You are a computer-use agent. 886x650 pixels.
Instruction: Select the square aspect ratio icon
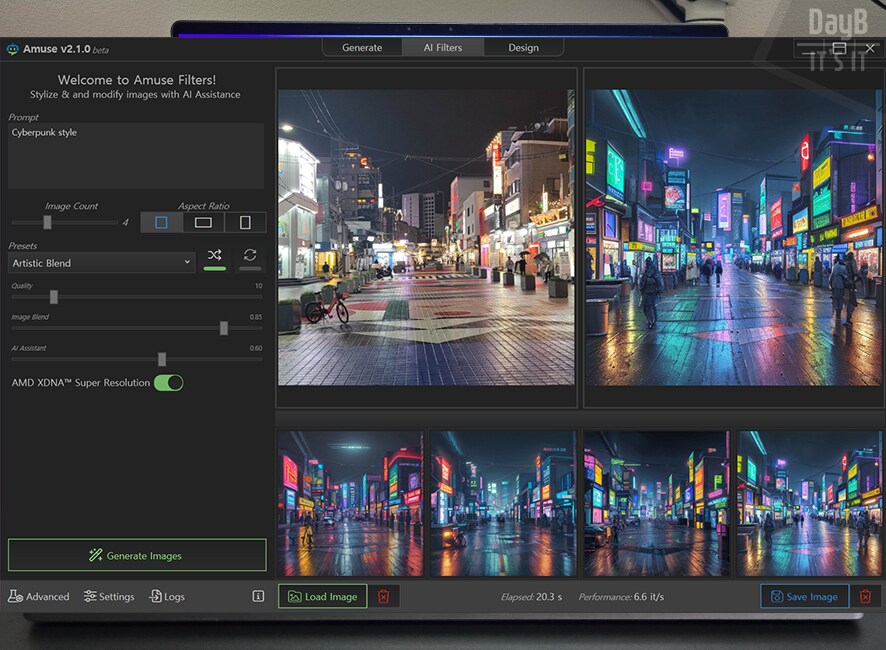(161, 222)
